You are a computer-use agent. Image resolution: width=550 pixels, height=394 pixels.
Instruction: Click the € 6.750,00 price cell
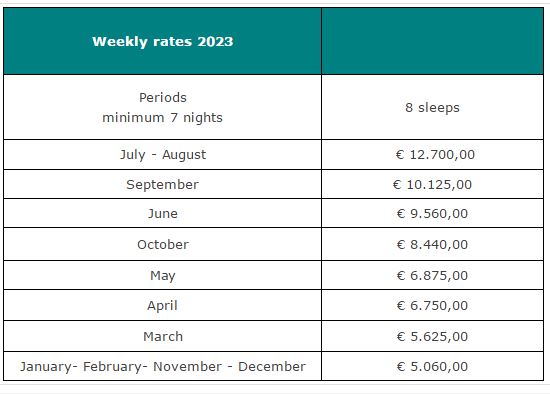(432, 305)
